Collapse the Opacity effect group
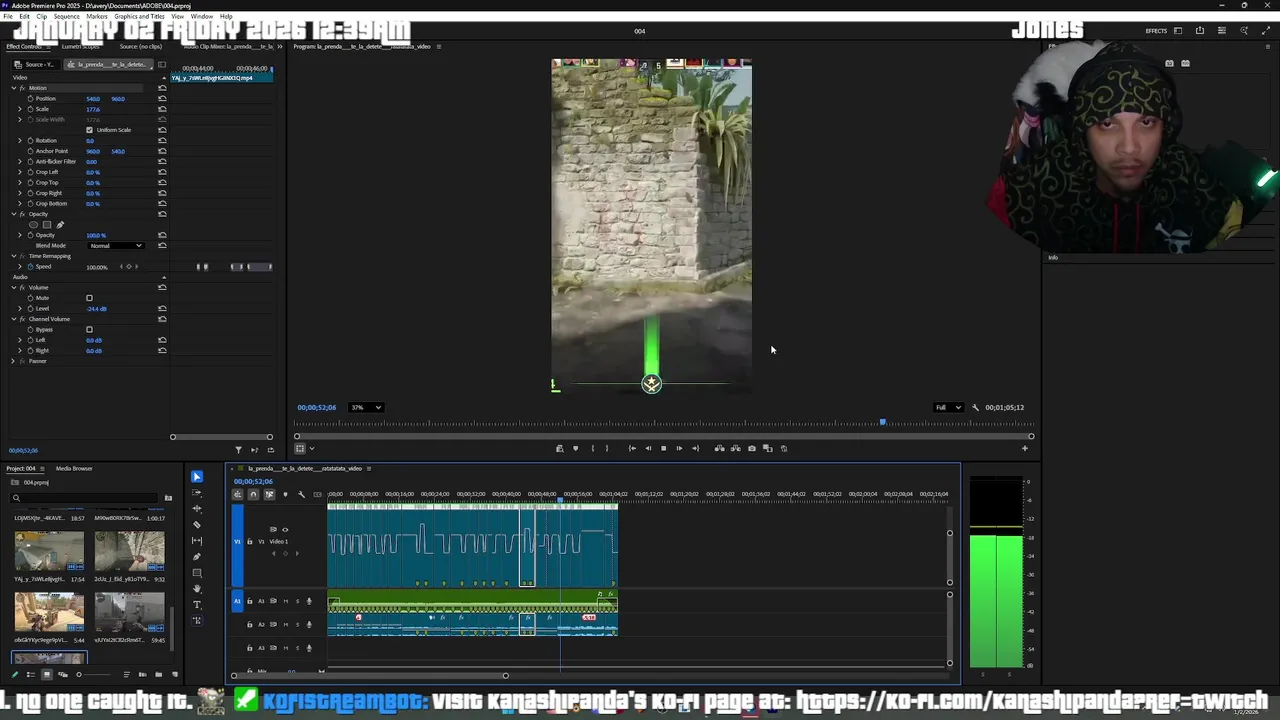1280x720 pixels. 14,214
